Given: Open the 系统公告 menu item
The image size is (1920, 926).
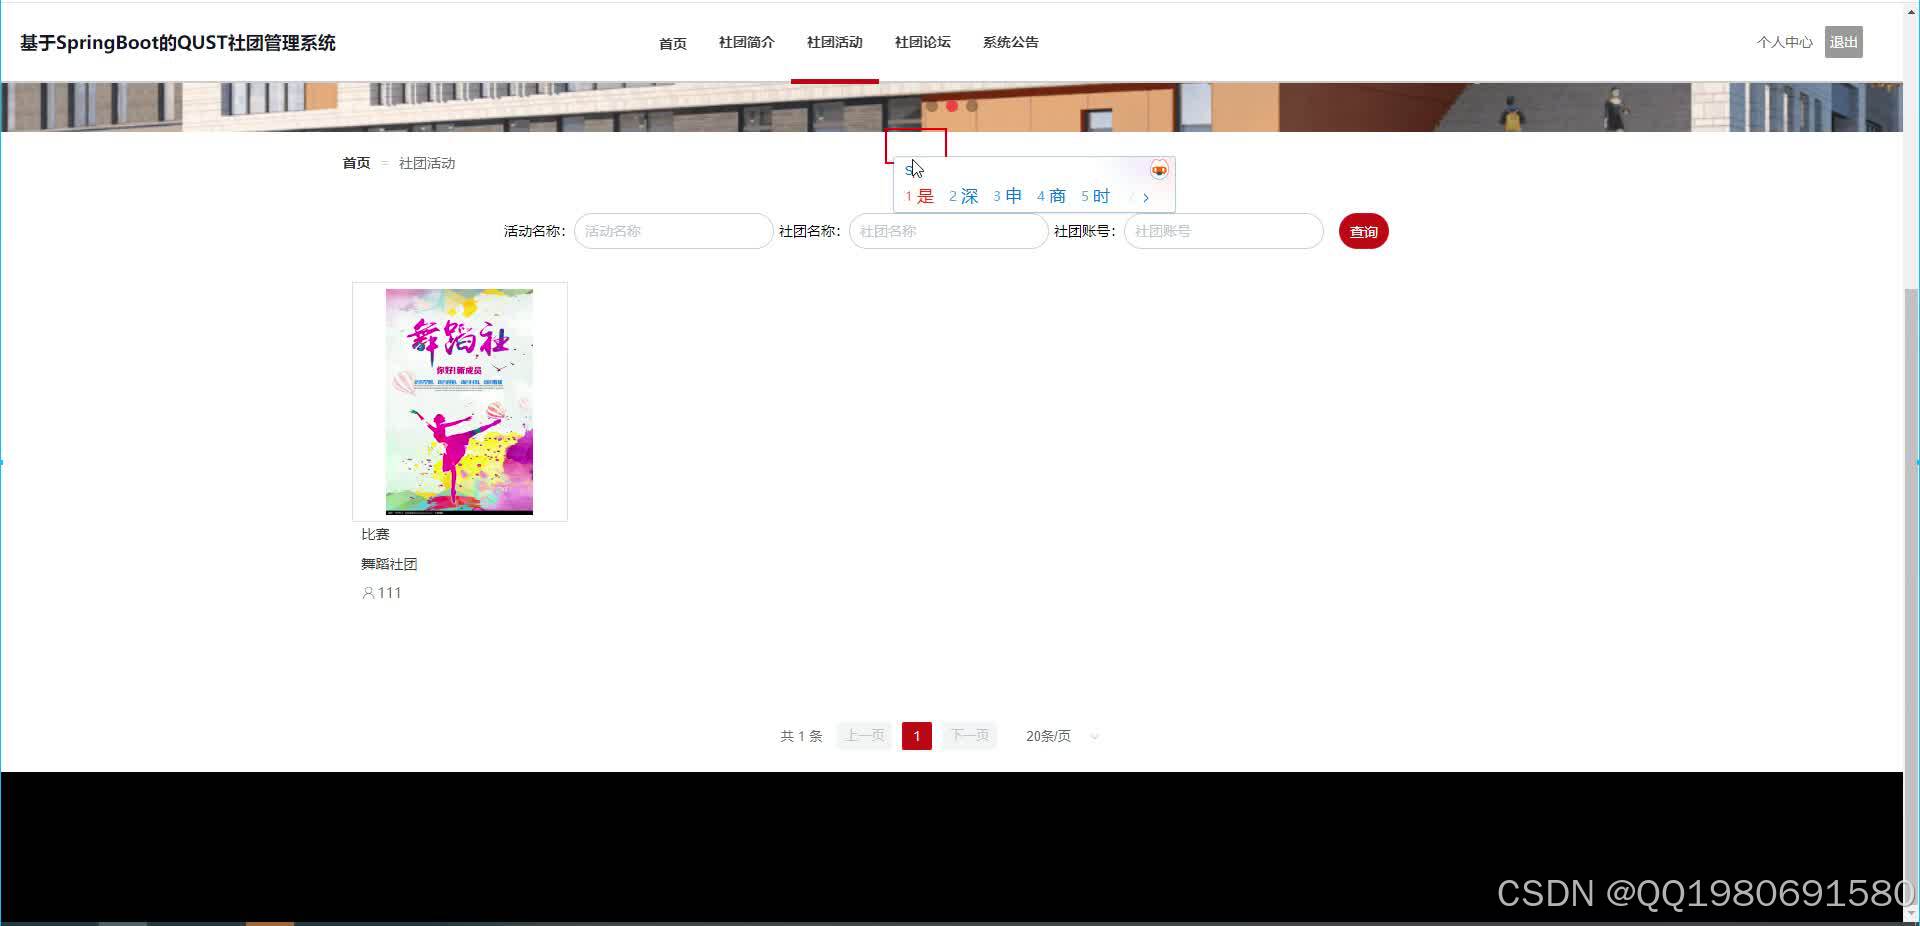Looking at the screenshot, I should pyautogui.click(x=1010, y=42).
